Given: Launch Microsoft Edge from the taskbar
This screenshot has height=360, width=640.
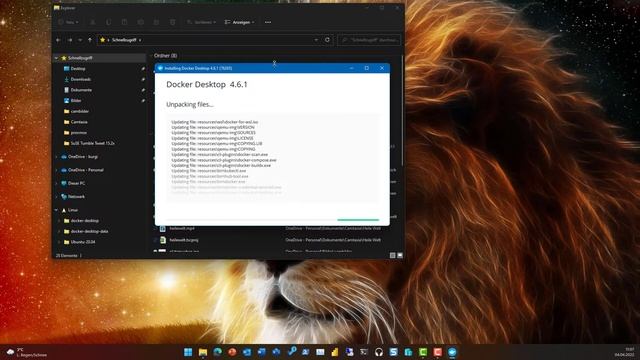Looking at the screenshot, I should coord(218,352).
